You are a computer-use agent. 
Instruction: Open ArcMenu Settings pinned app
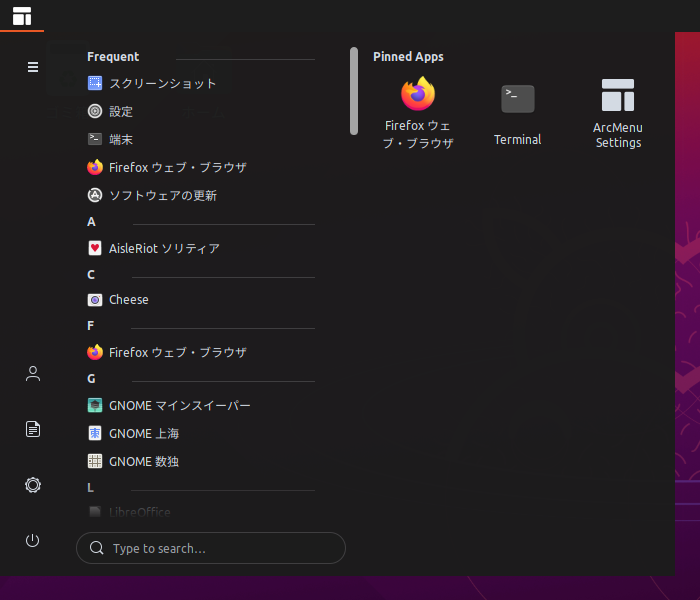(x=618, y=112)
